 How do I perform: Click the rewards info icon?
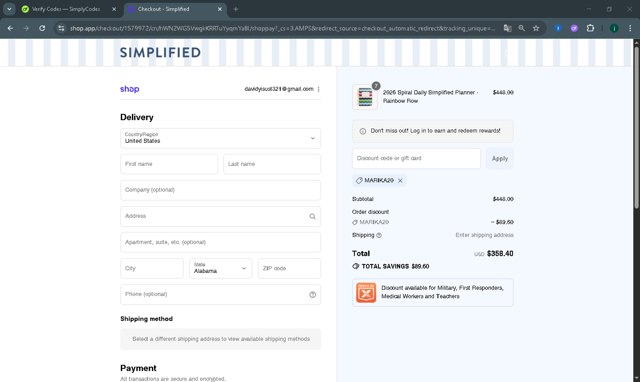coord(362,131)
